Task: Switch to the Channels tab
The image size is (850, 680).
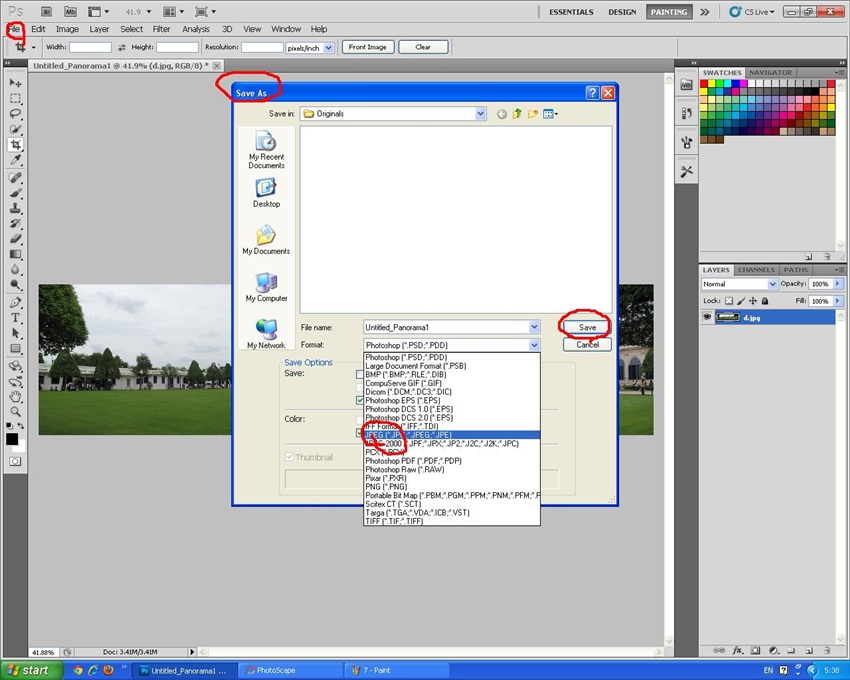Action: coord(756,270)
